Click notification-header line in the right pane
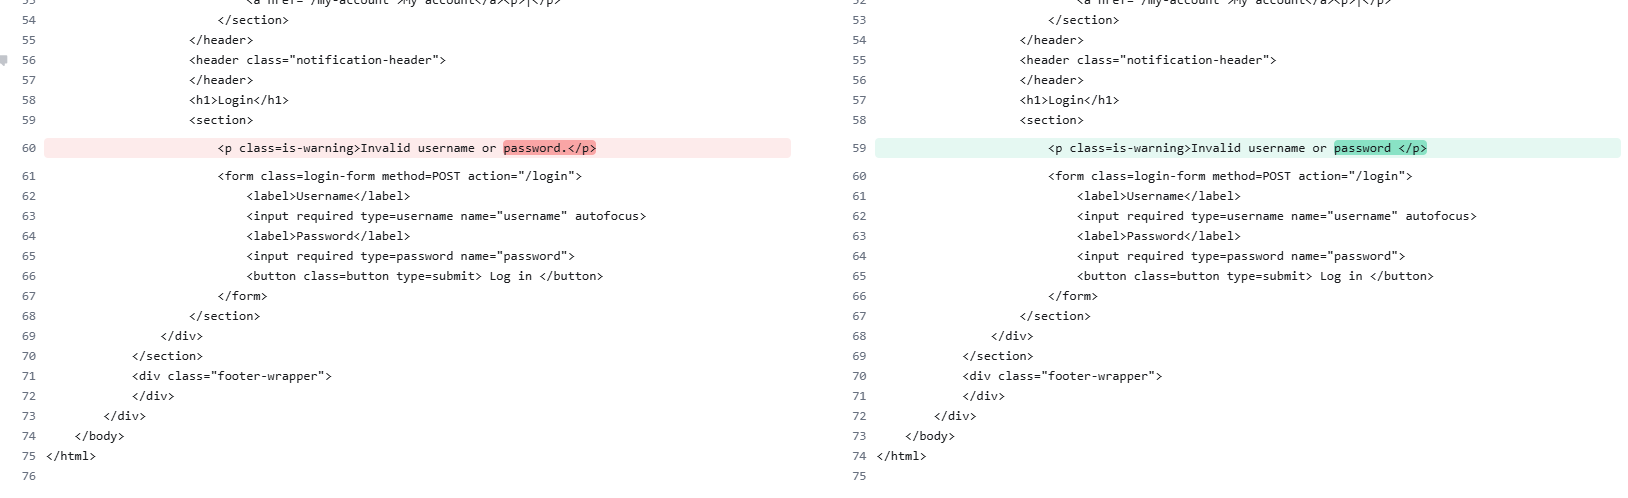 pyautogui.click(x=1148, y=60)
